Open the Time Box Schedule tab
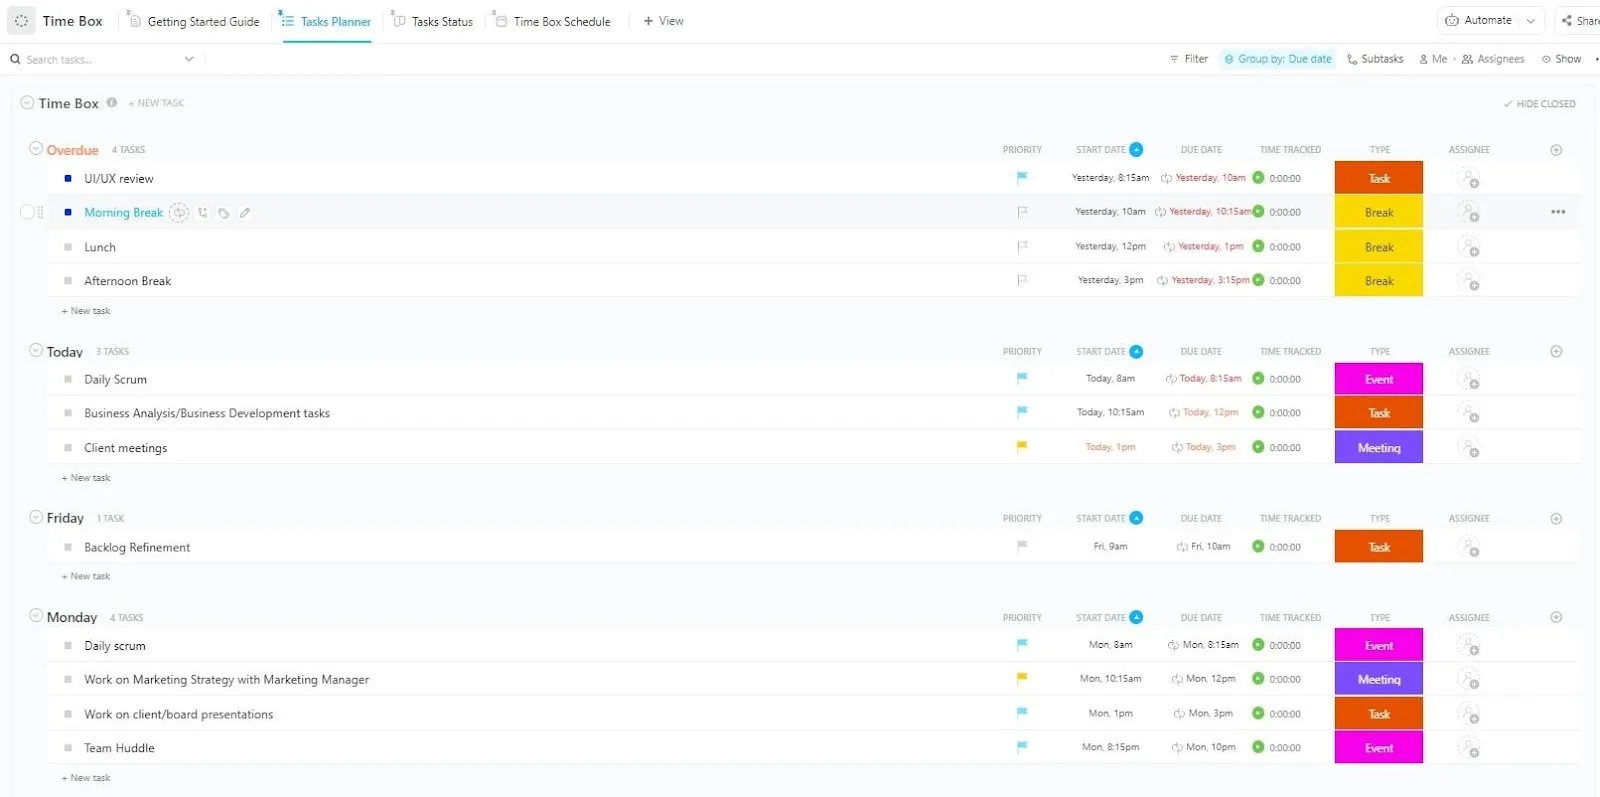This screenshot has height=797, width=1600. point(552,21)
